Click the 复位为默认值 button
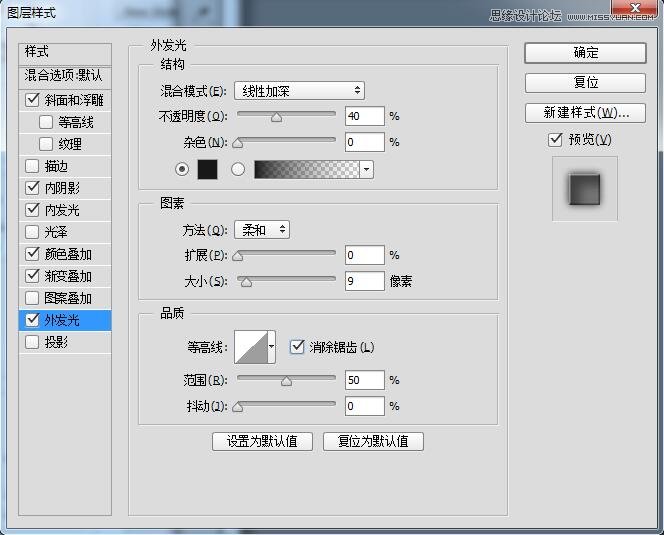Image resolution: width=664 pixels, height=535 pixels. click(x=373, y=441)
